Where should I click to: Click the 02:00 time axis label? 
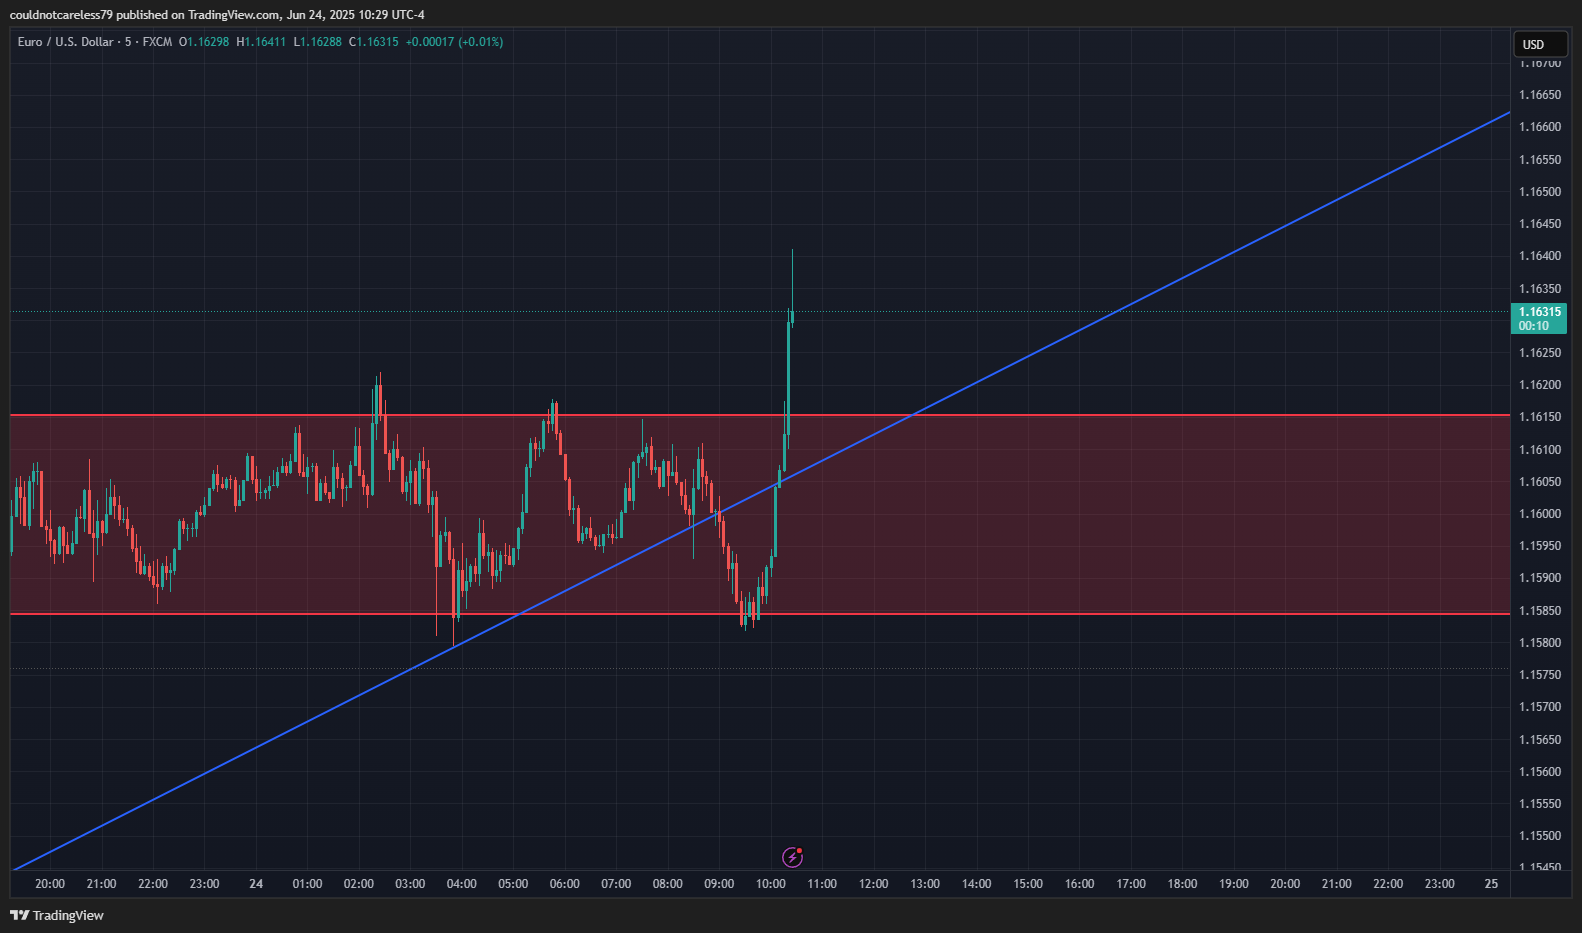click(x=359, y=884)
